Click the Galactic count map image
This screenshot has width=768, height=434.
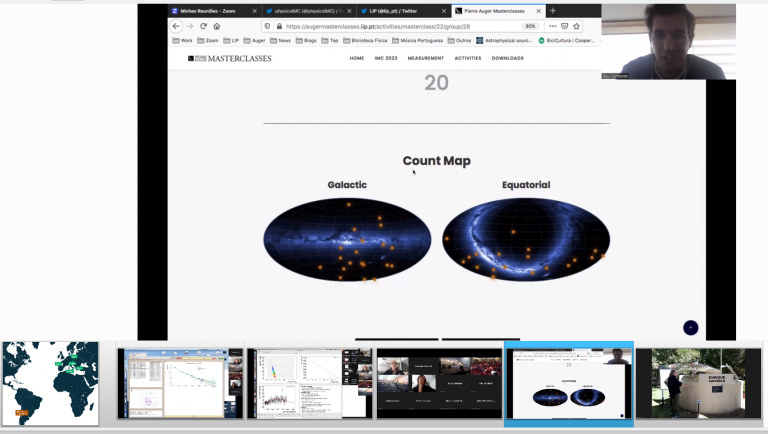click(346, 240)
